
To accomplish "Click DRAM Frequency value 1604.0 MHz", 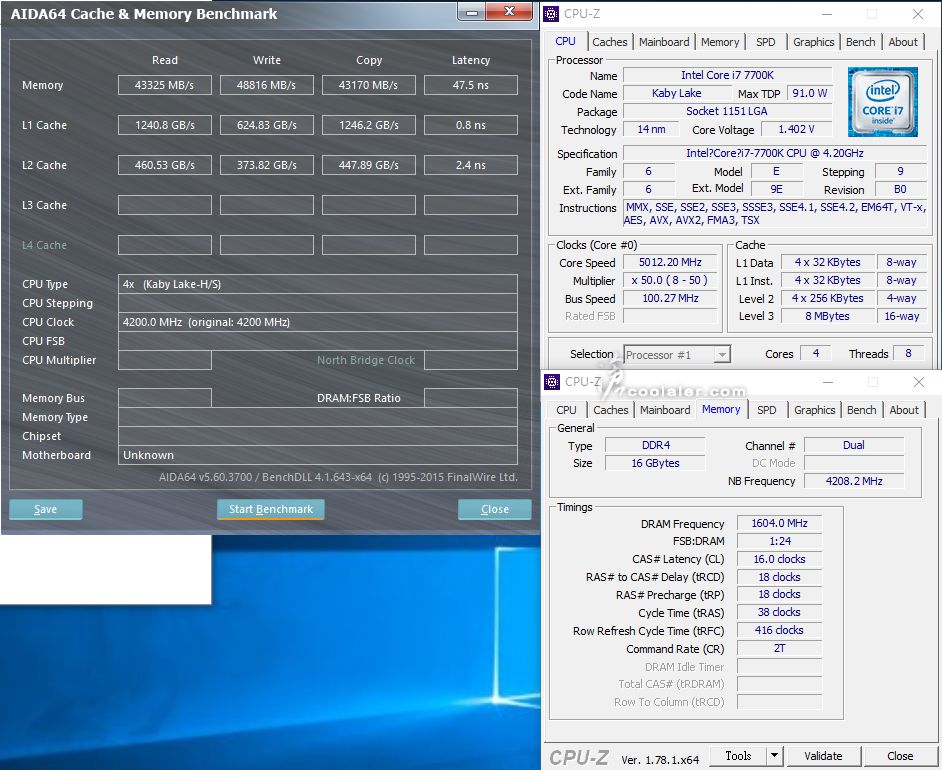I will pyautogui.click(x=779, y=523).
